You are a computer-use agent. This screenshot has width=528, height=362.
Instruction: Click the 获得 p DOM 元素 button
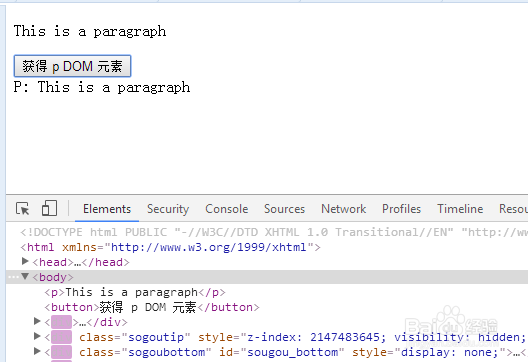(x=72, y=66)
